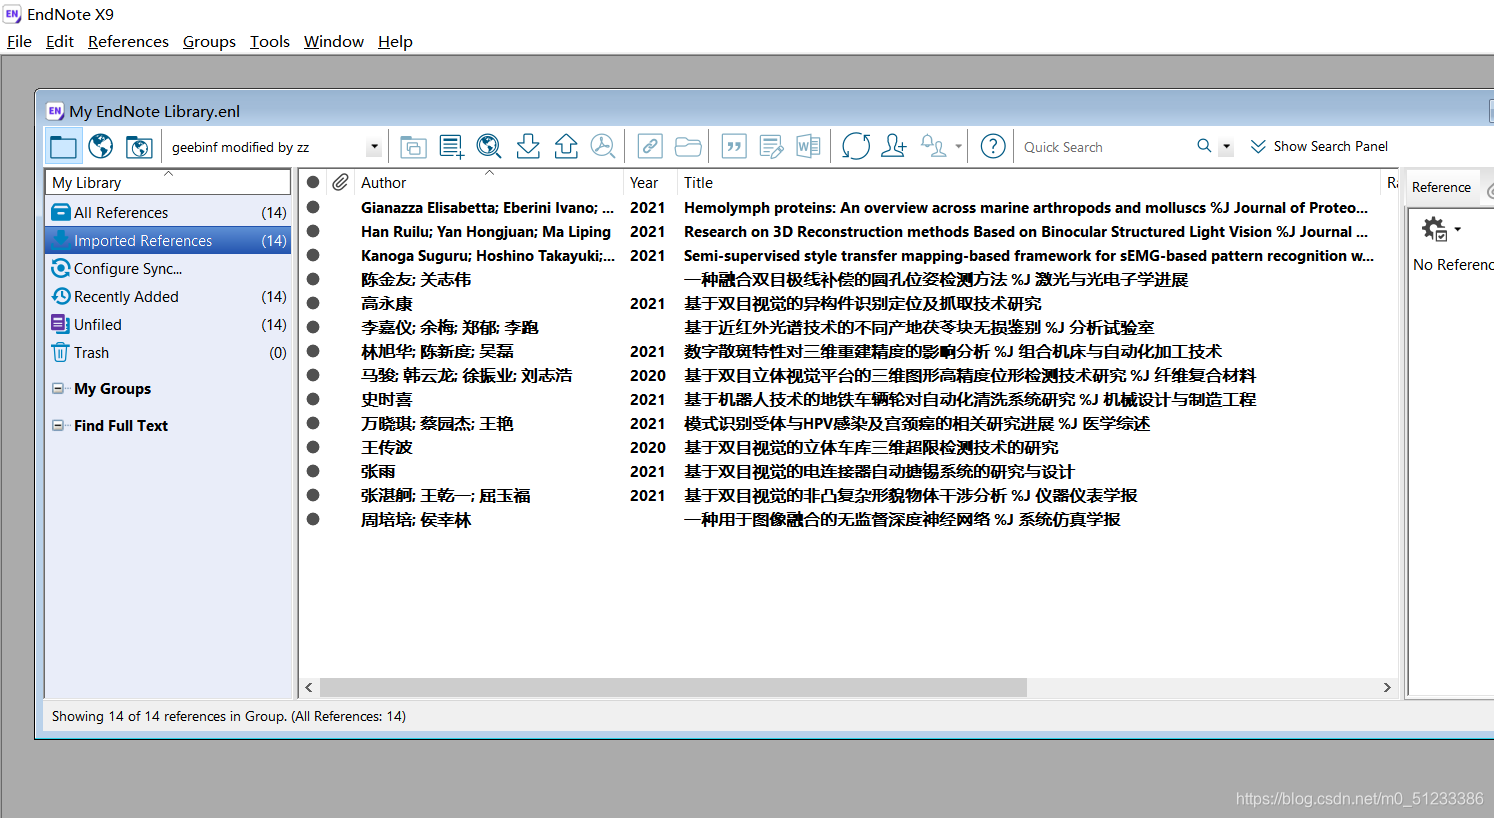Open the References menu

click(128, 41)
